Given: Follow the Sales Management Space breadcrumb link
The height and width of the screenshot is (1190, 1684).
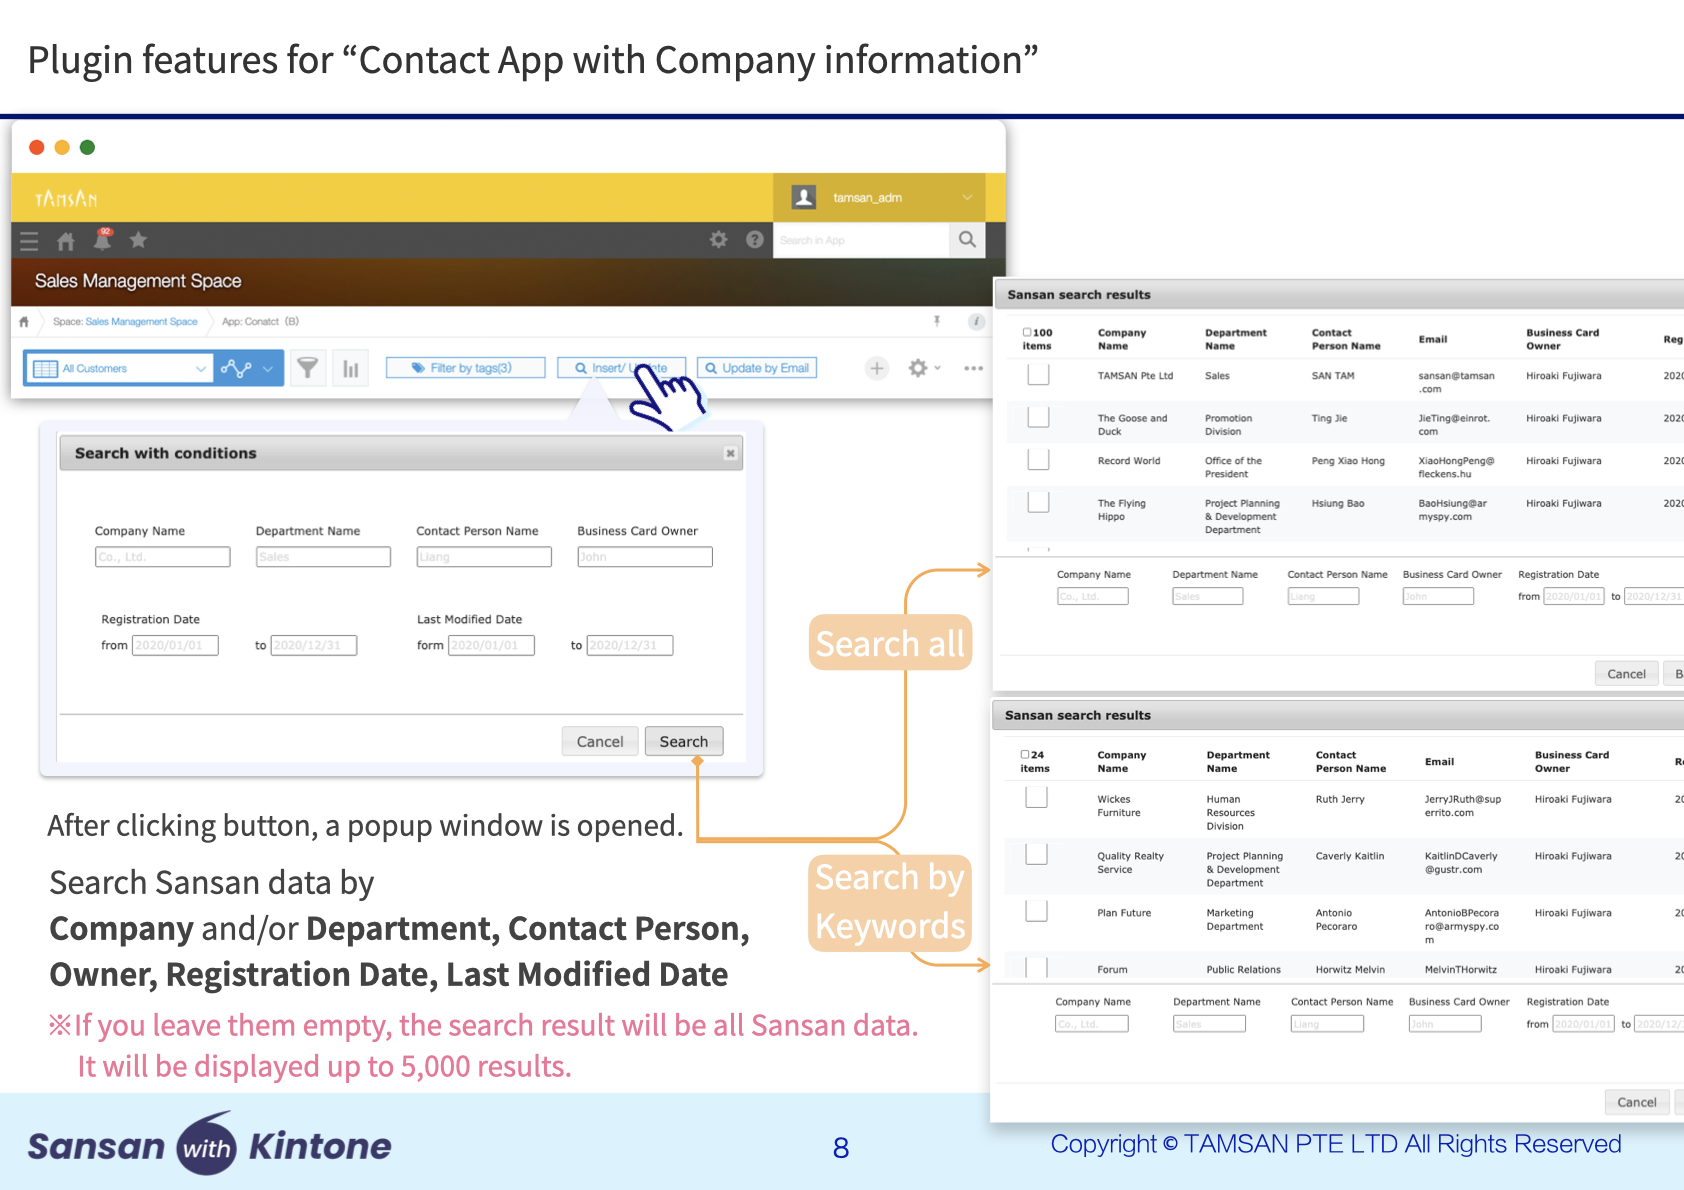Looking at the screenshot, I should coord(140,321).
